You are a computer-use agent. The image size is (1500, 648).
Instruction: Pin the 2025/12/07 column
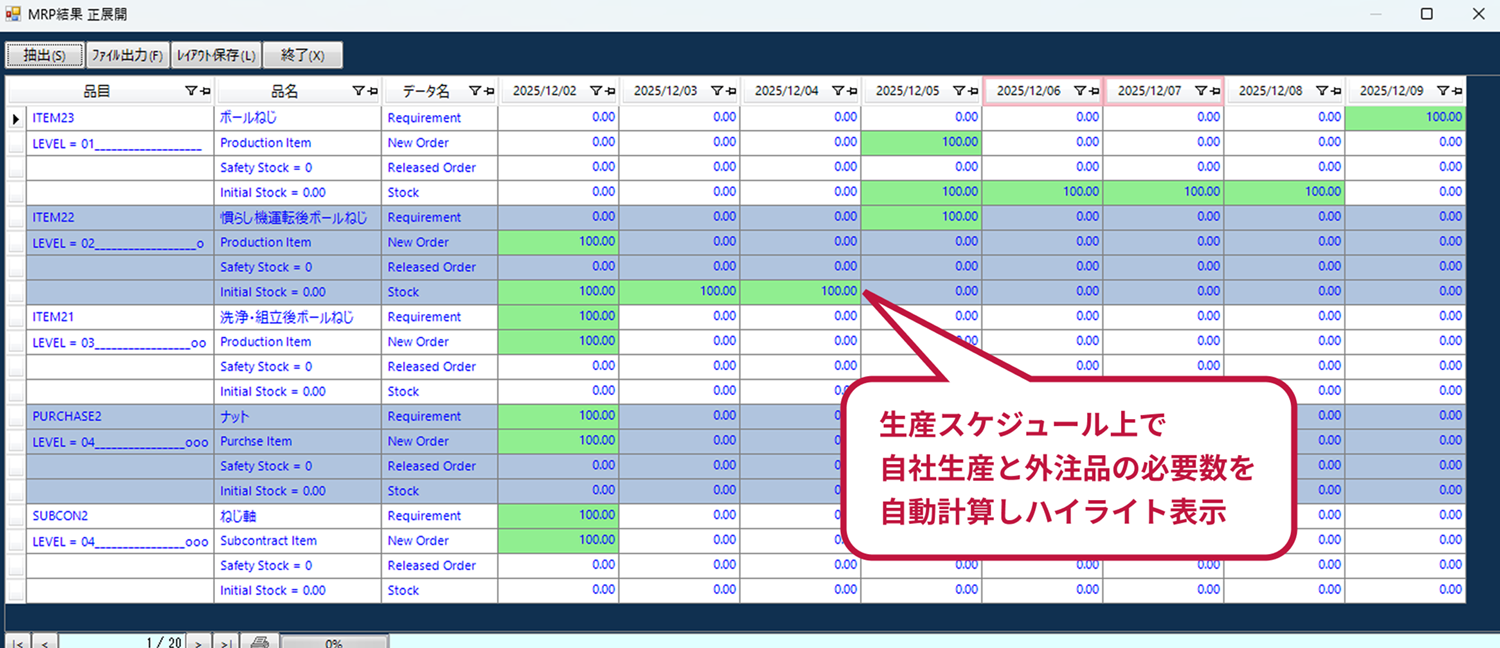(1215, 91)
